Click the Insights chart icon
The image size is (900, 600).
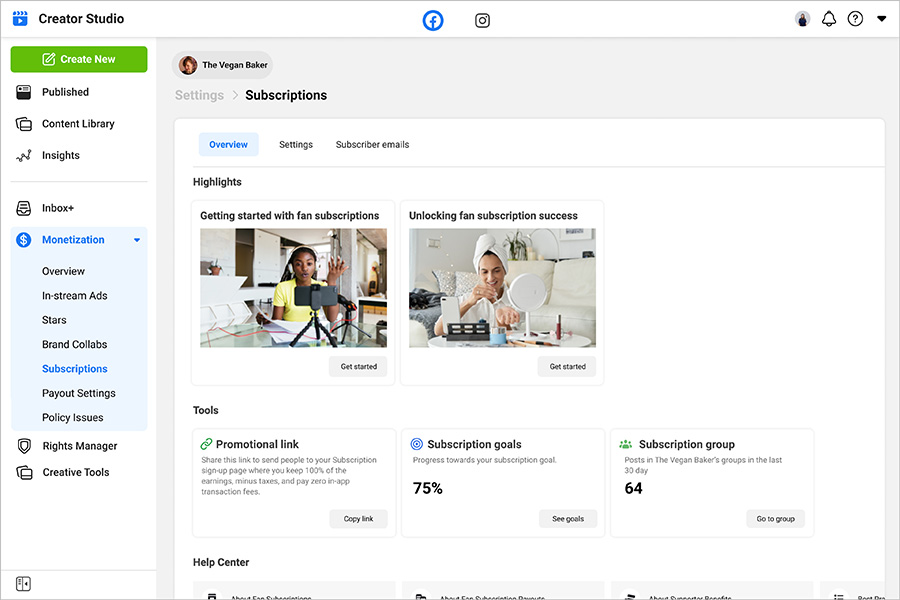(24, 156)
